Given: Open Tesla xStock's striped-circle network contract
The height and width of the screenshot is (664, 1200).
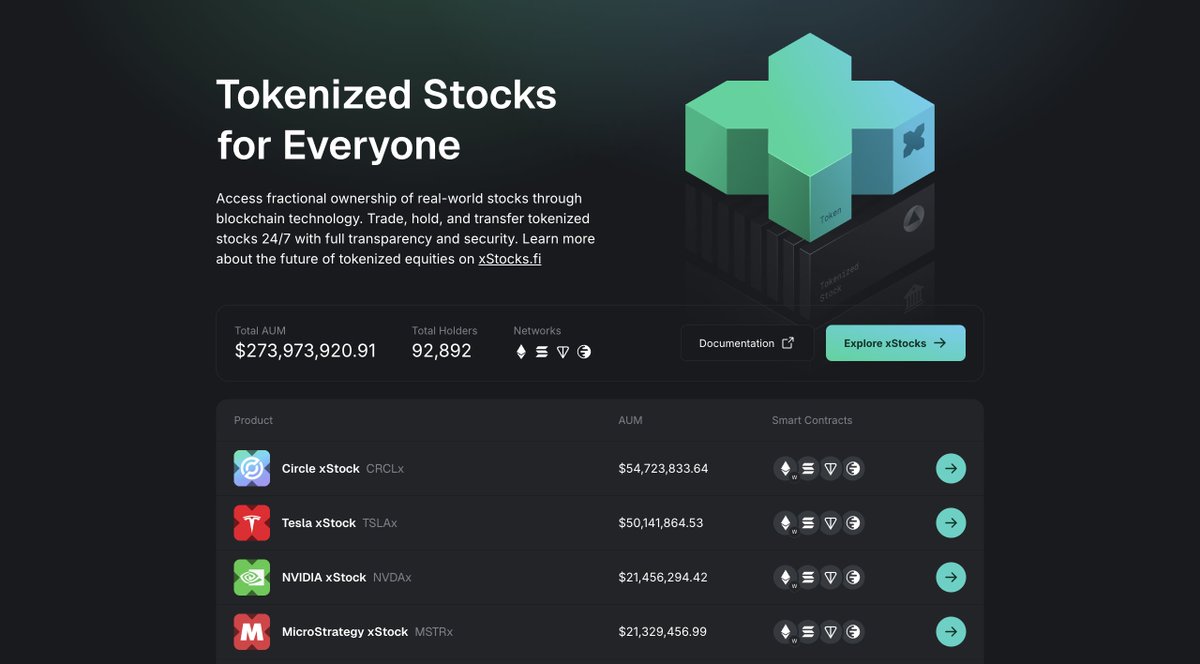Looking at the screenshot, I should coord(853,522).
